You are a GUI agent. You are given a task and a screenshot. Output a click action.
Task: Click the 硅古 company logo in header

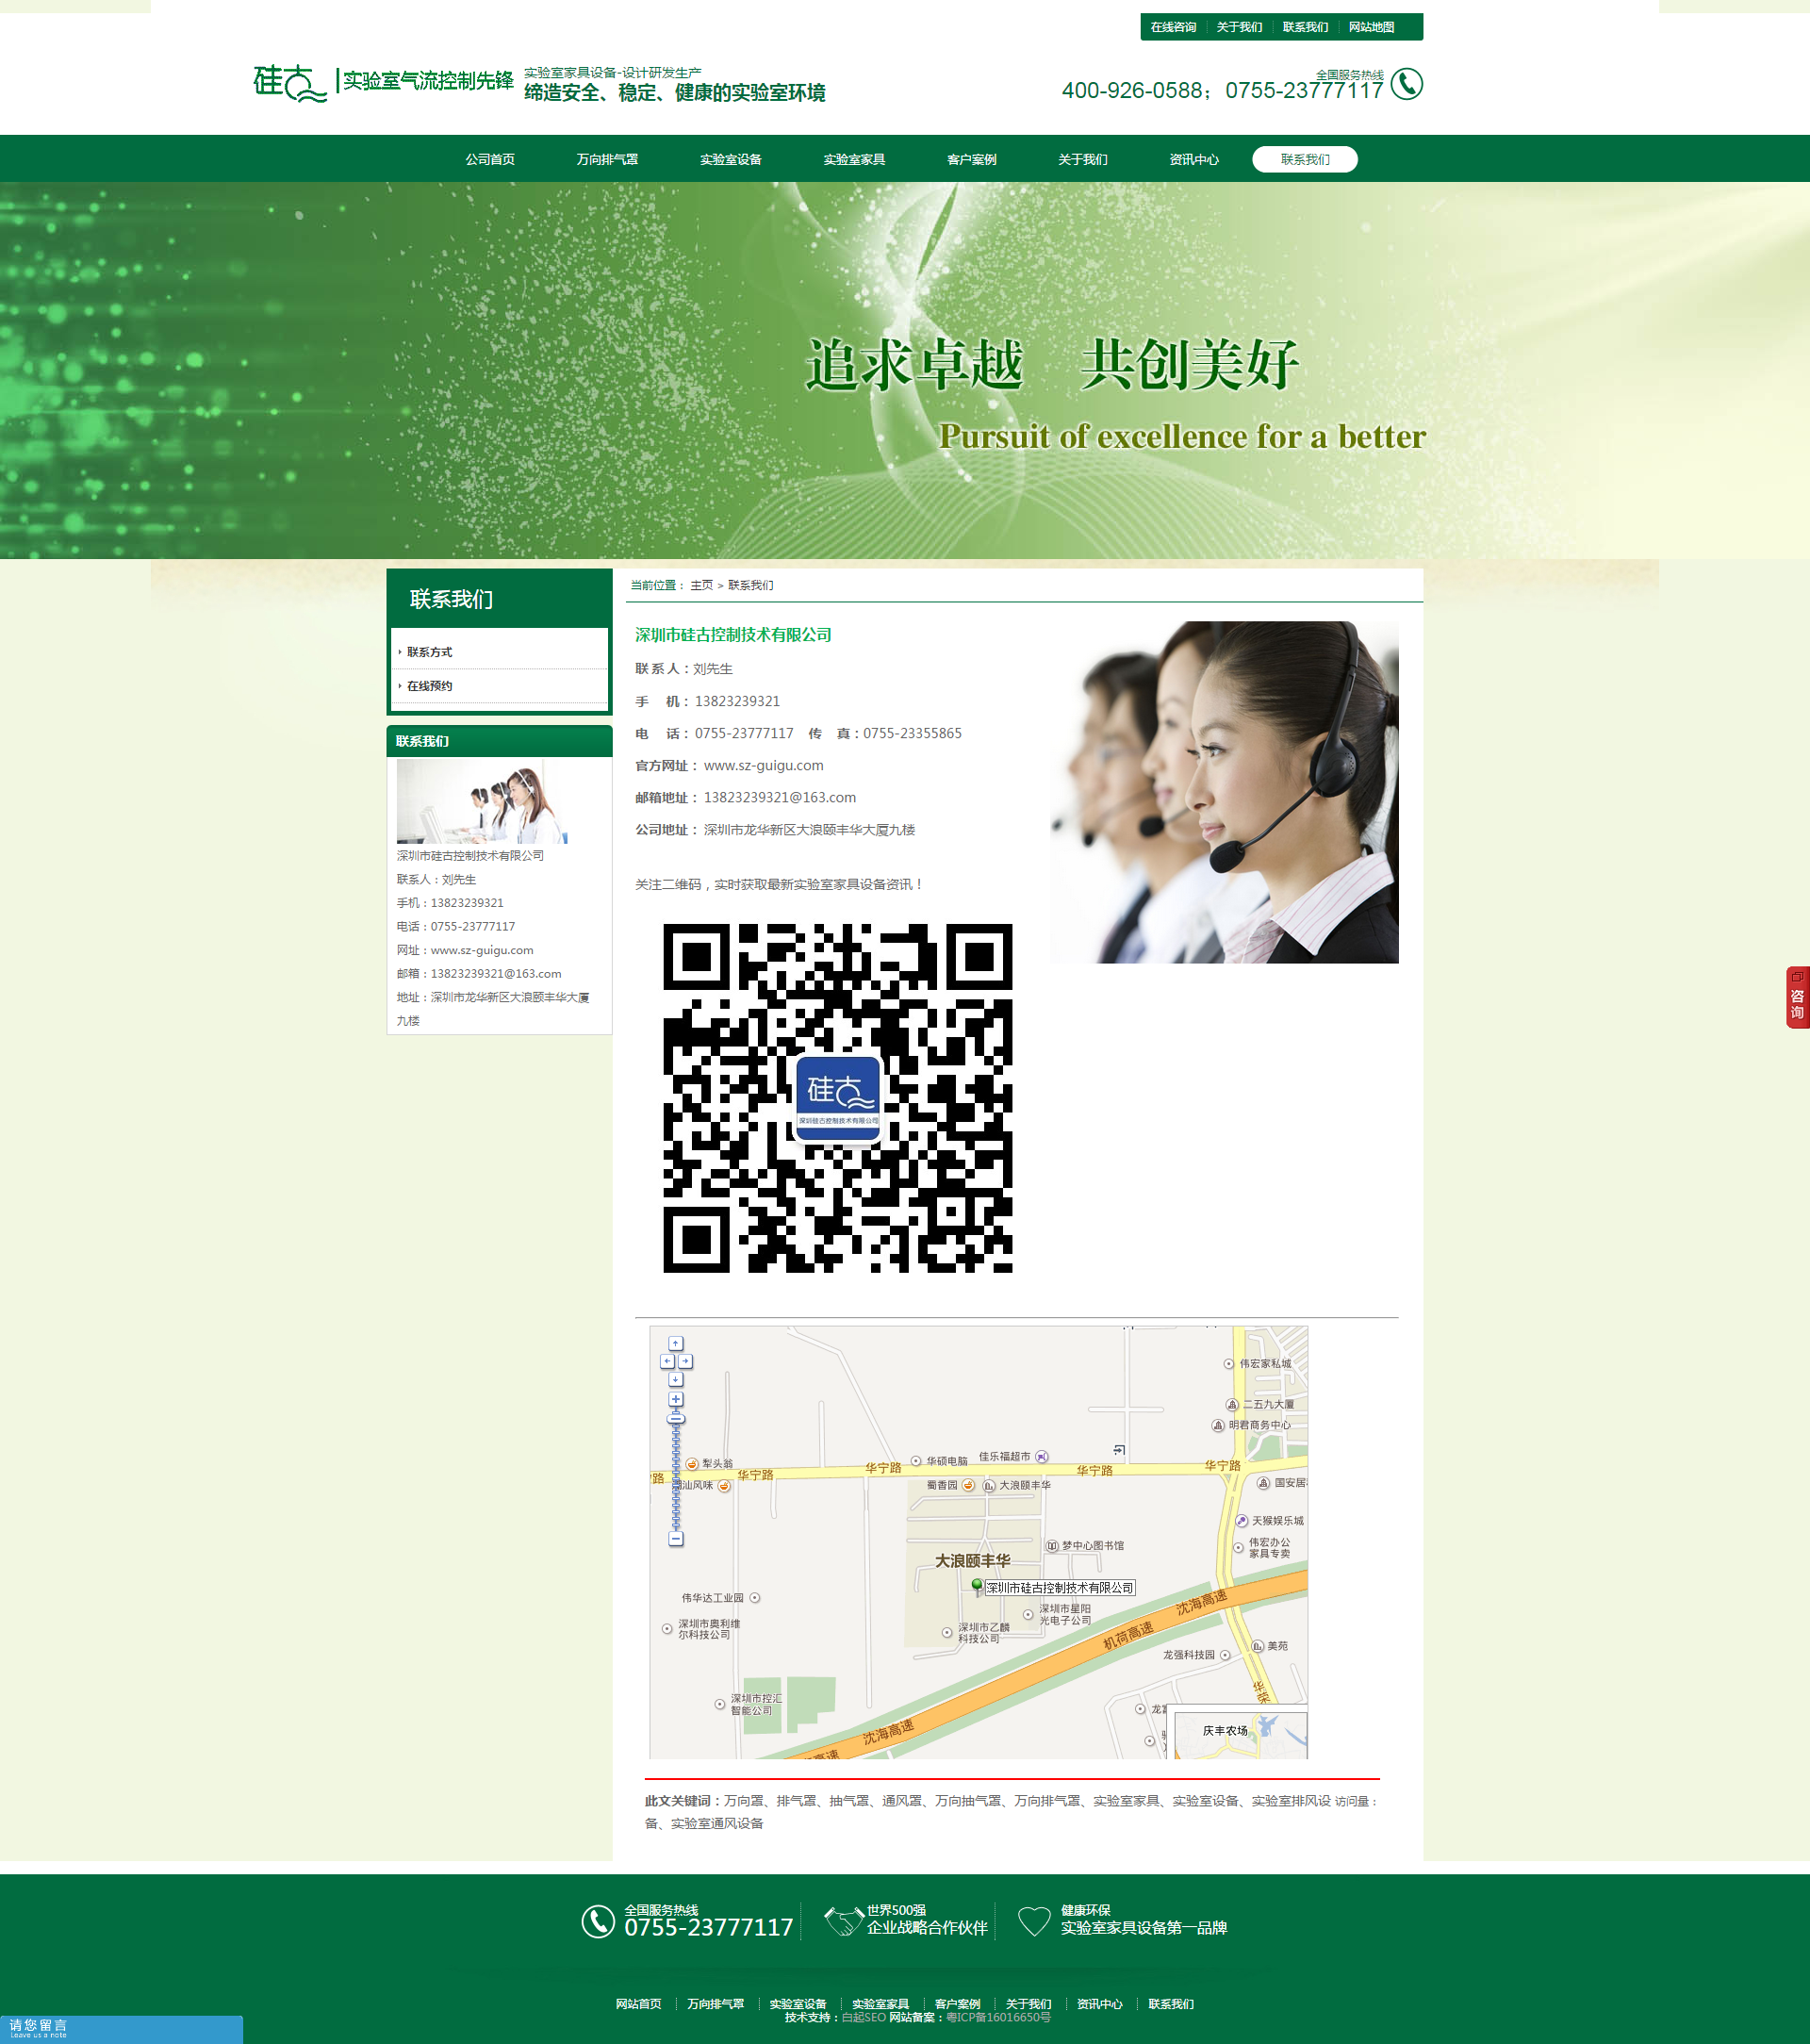pos(290,83)
